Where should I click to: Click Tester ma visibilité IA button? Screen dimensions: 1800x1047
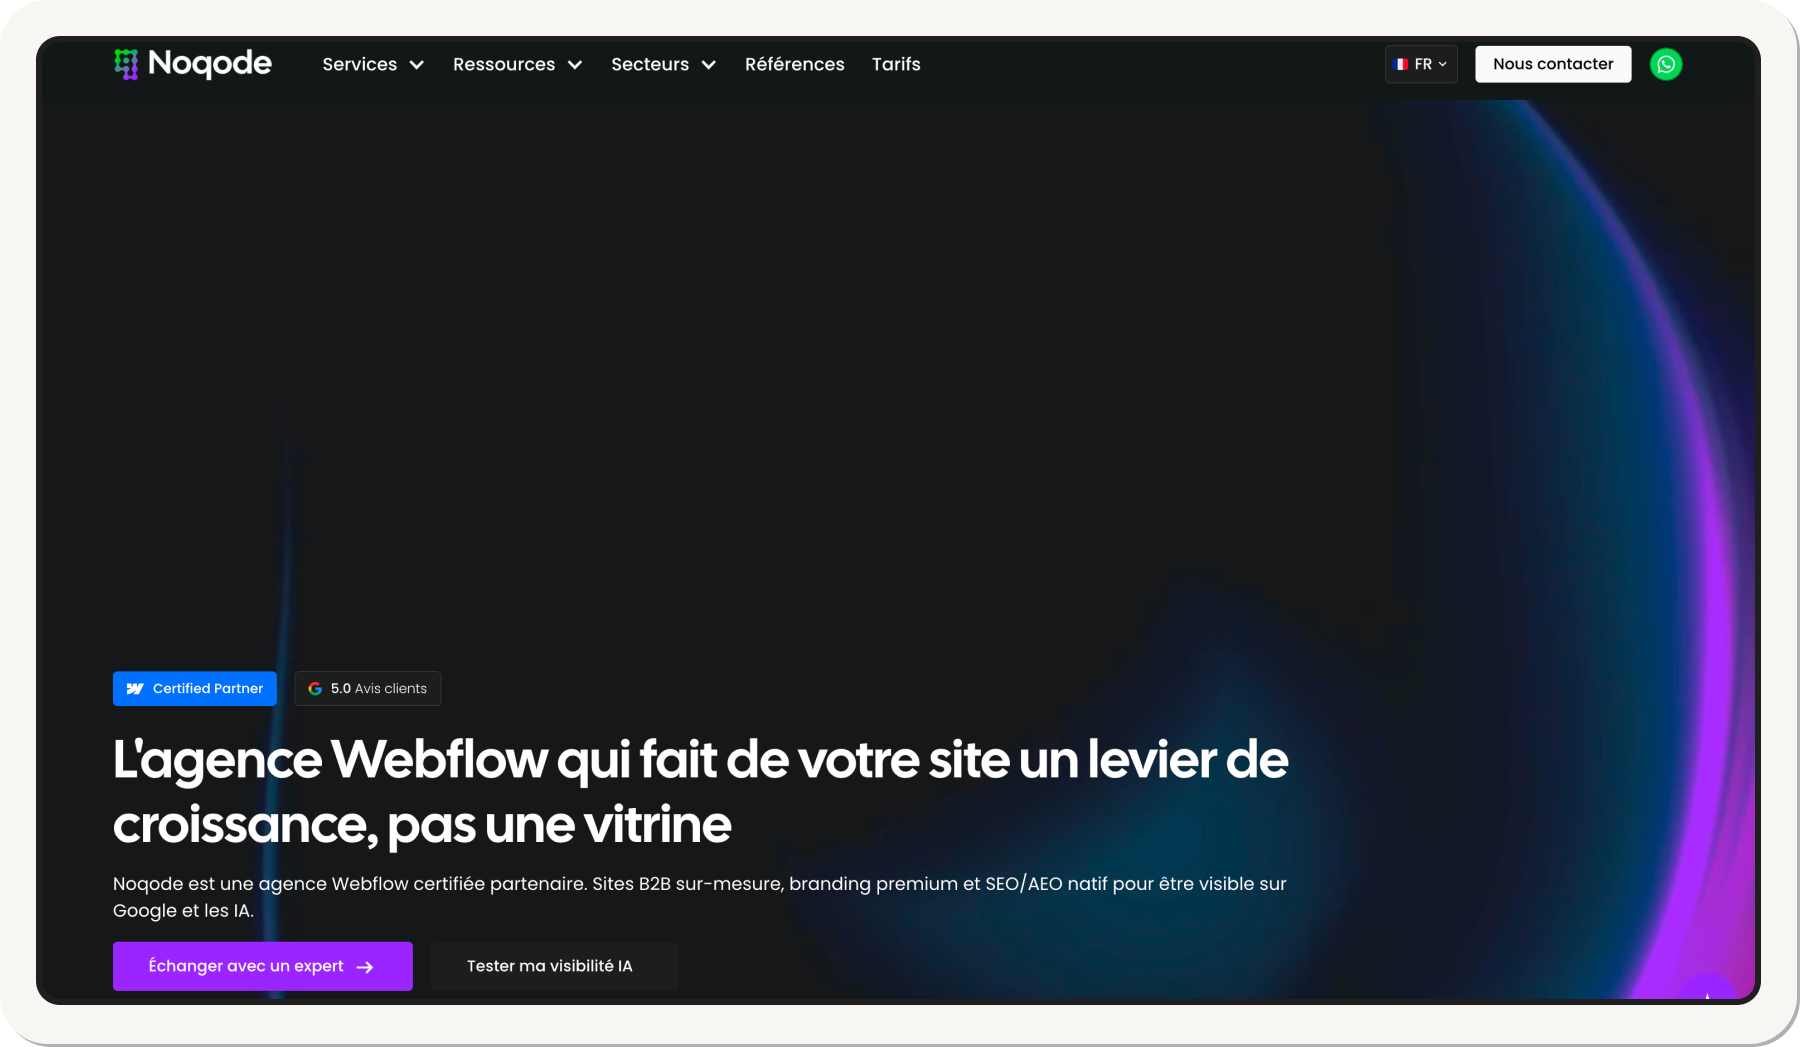pyautogui.click(x=554, y=966)
